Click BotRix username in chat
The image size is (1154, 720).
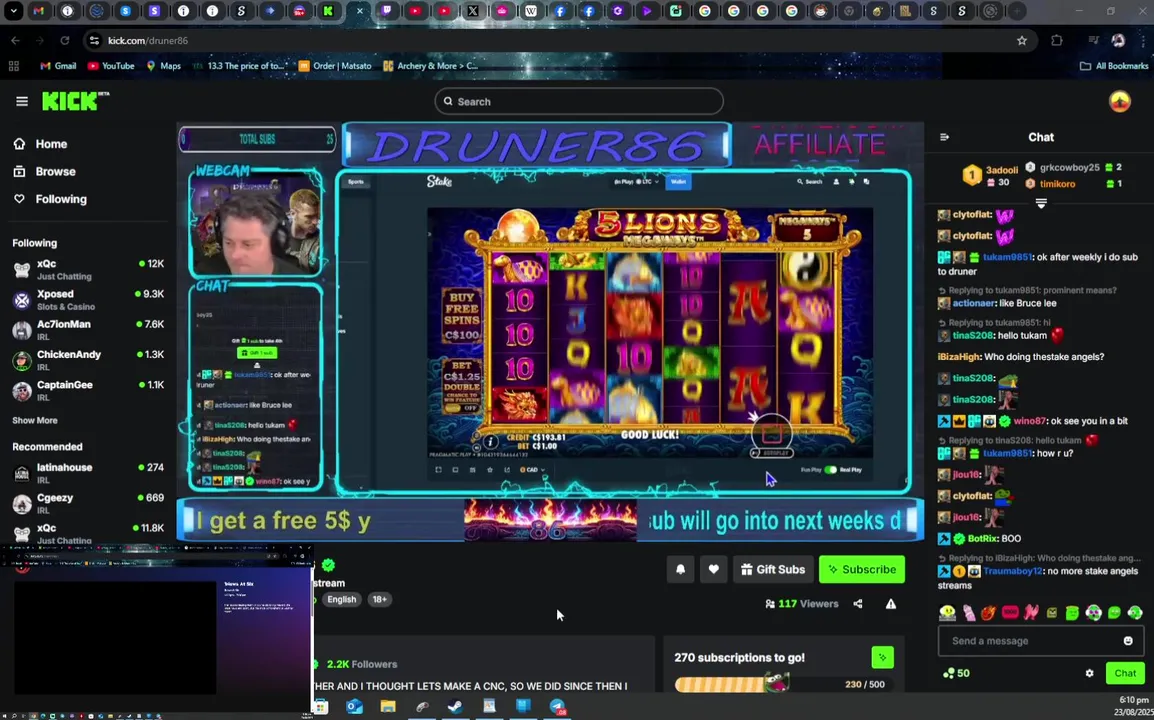983,539
